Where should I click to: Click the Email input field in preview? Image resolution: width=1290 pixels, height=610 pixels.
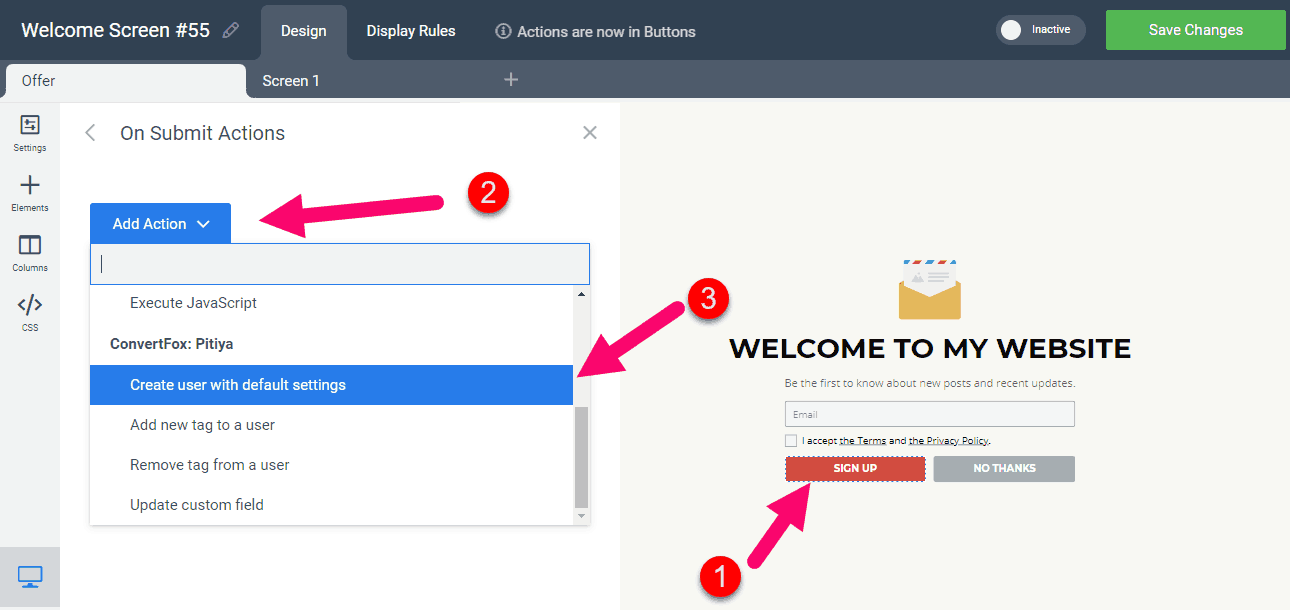930,414
